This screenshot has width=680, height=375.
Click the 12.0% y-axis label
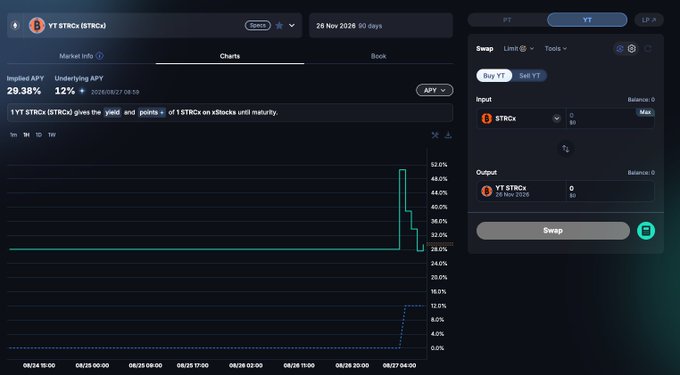[x=438, y=306]
